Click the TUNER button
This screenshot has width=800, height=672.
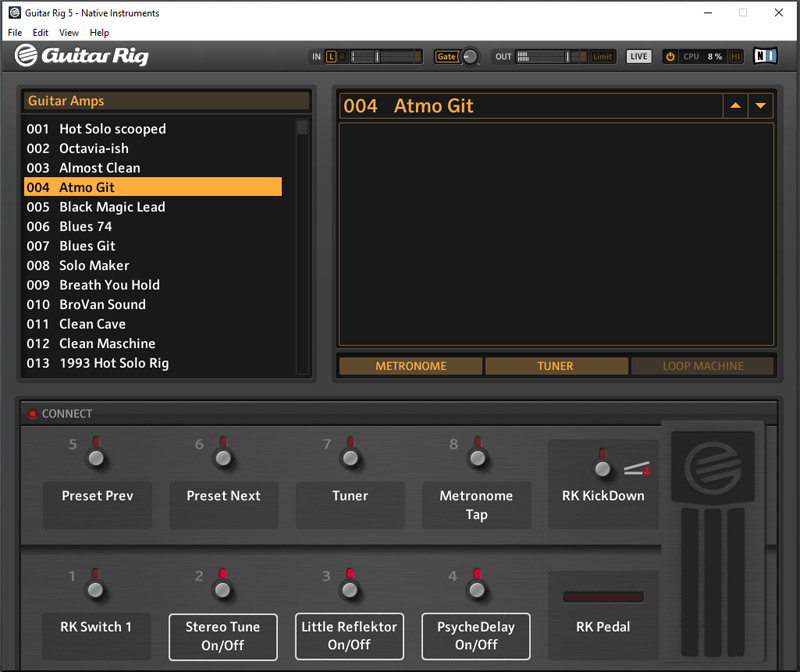click(x=555, y=366)
